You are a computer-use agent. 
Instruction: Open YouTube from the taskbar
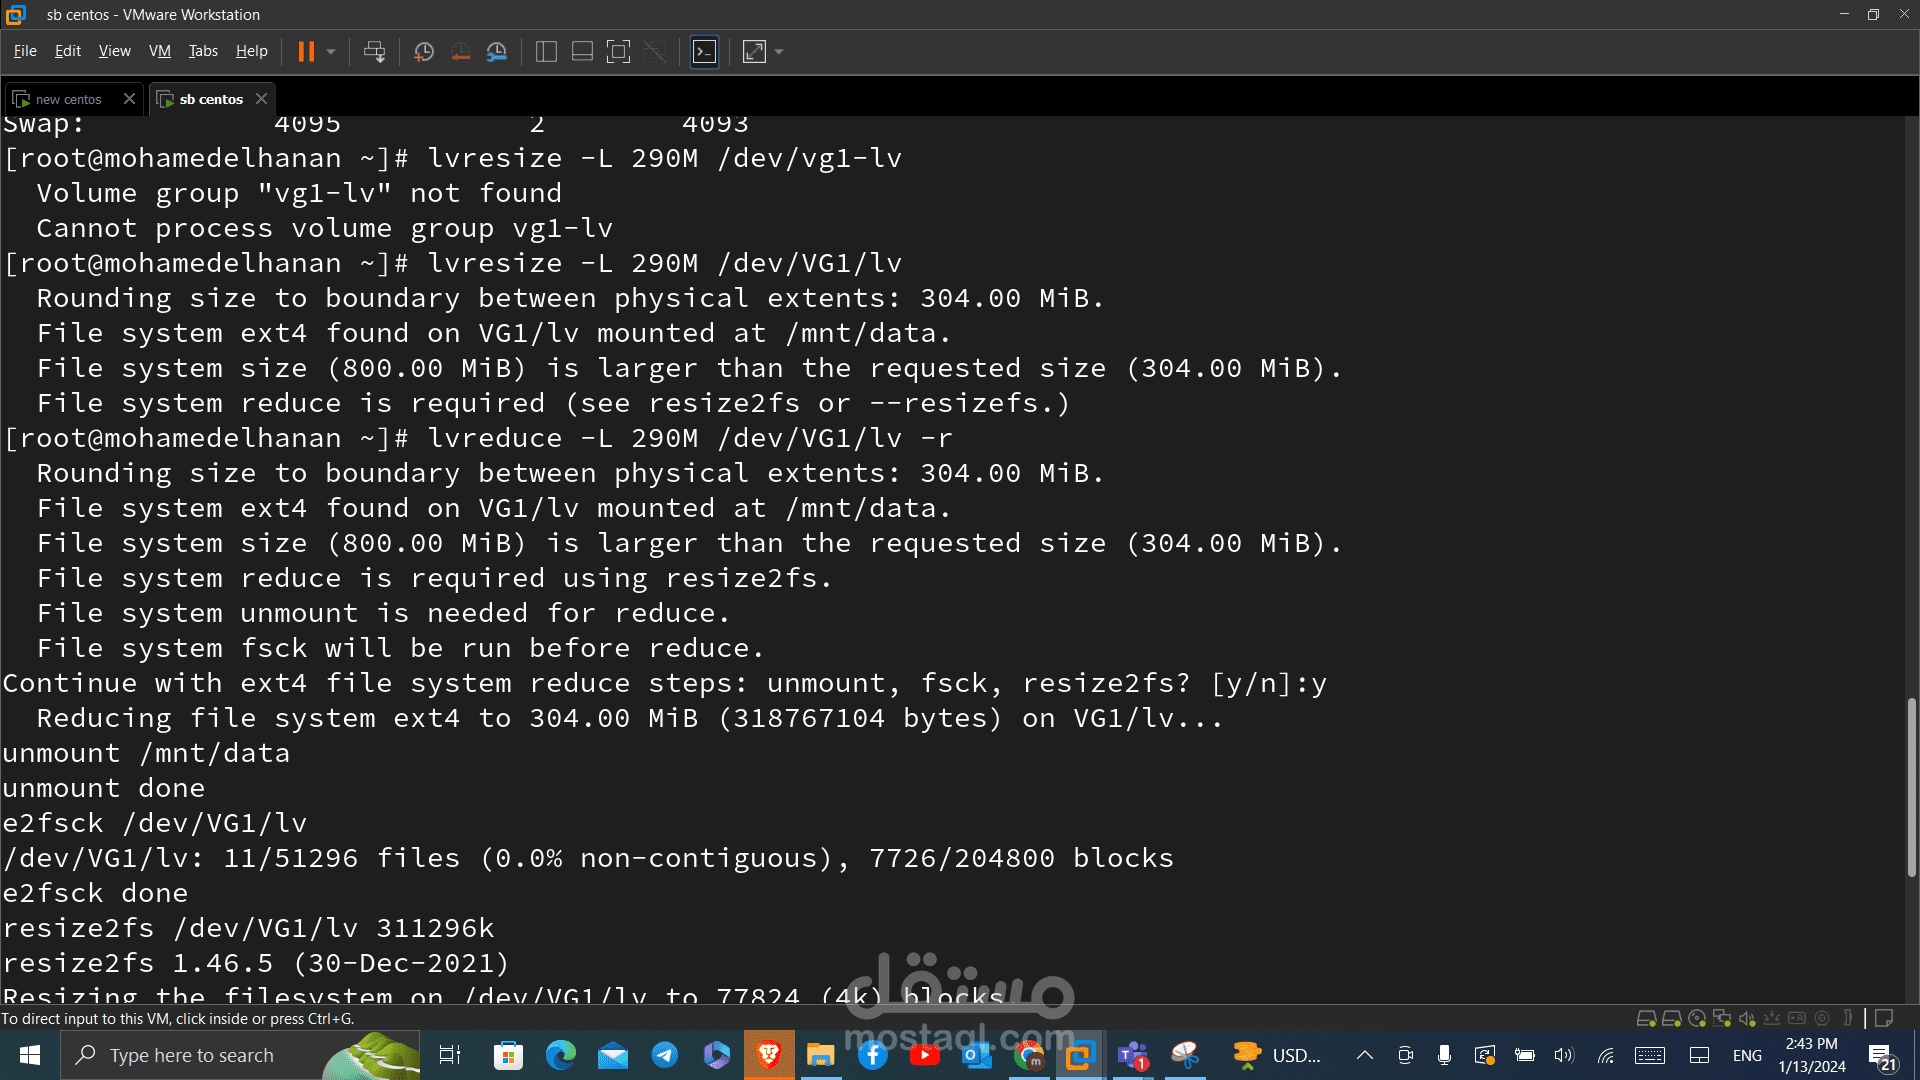pos(925,1055)
